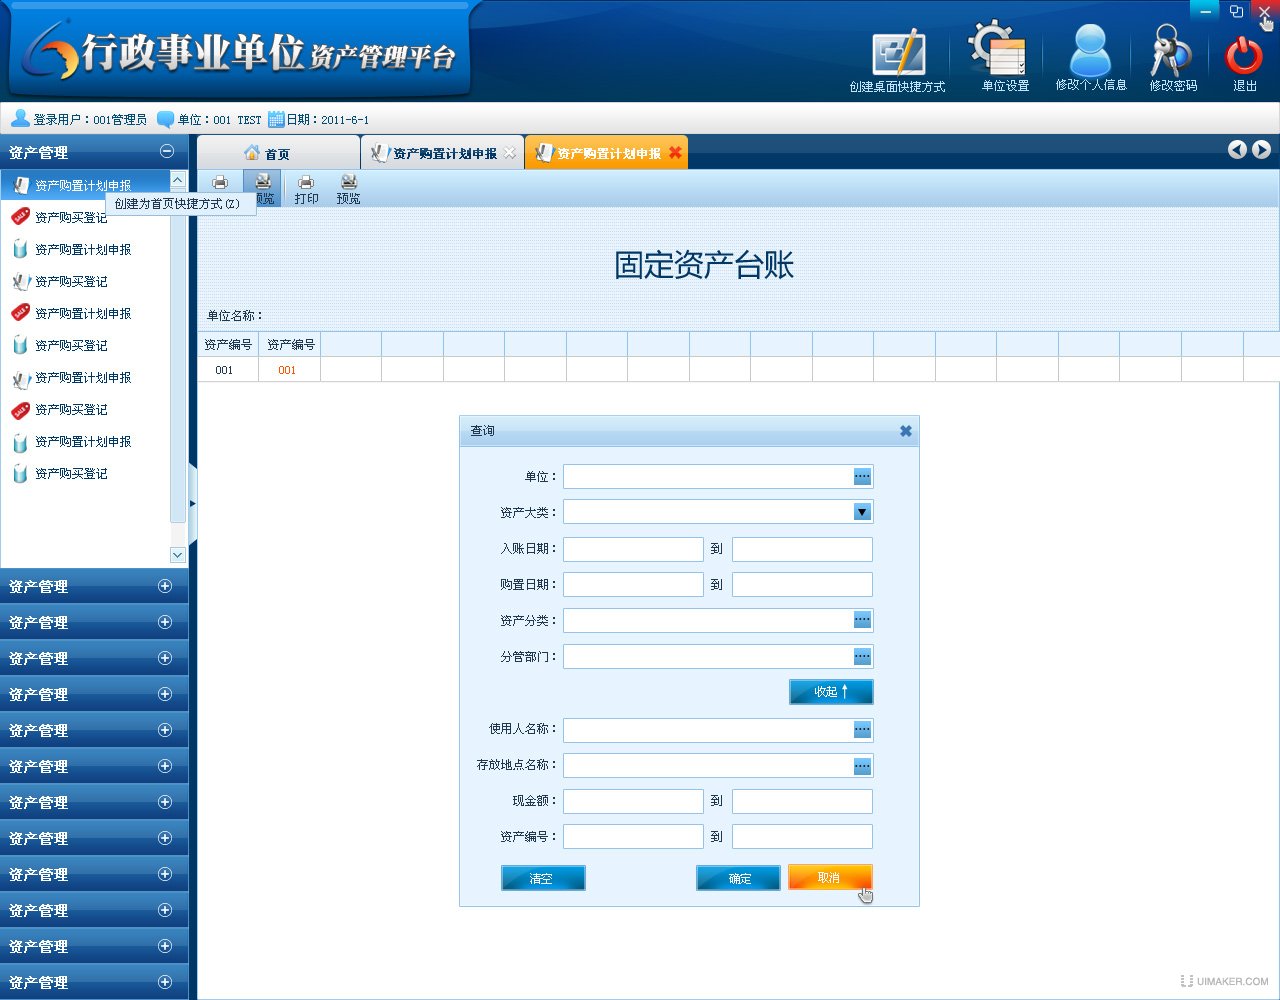Click the 清空 button

pyautogui.click(x=543, y=878)
